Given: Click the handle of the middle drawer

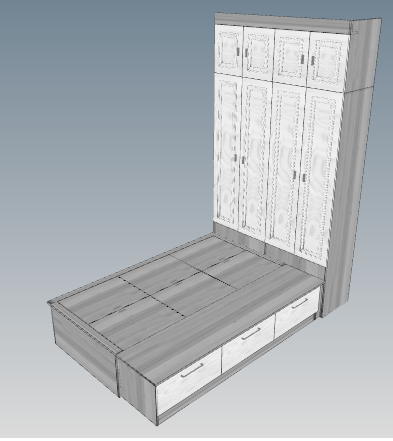Looking at the screenshot, I should [x=251, y=333].
